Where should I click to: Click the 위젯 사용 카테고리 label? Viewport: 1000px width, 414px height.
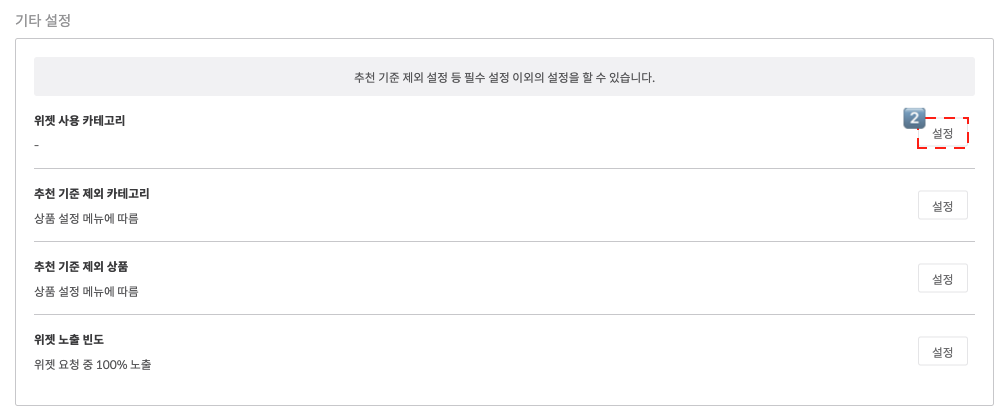coord(79,121)
